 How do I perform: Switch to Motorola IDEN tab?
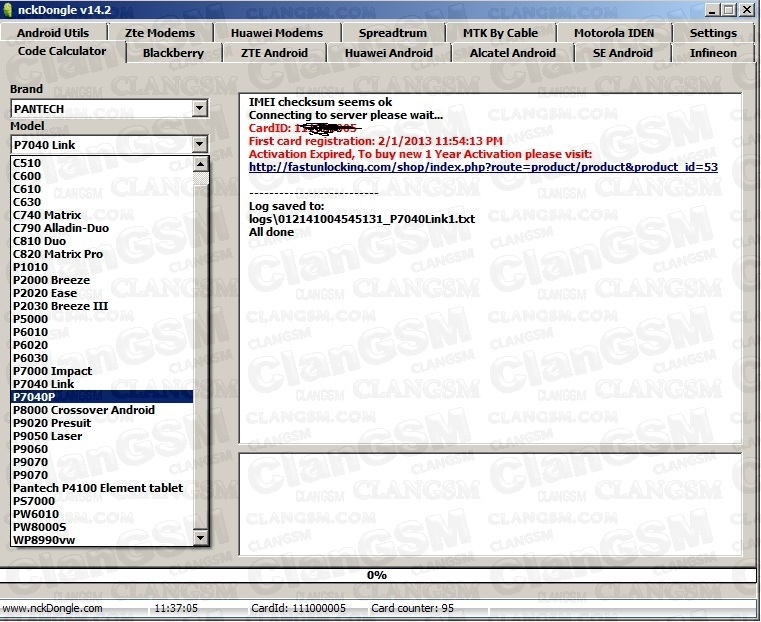(614, 33)
